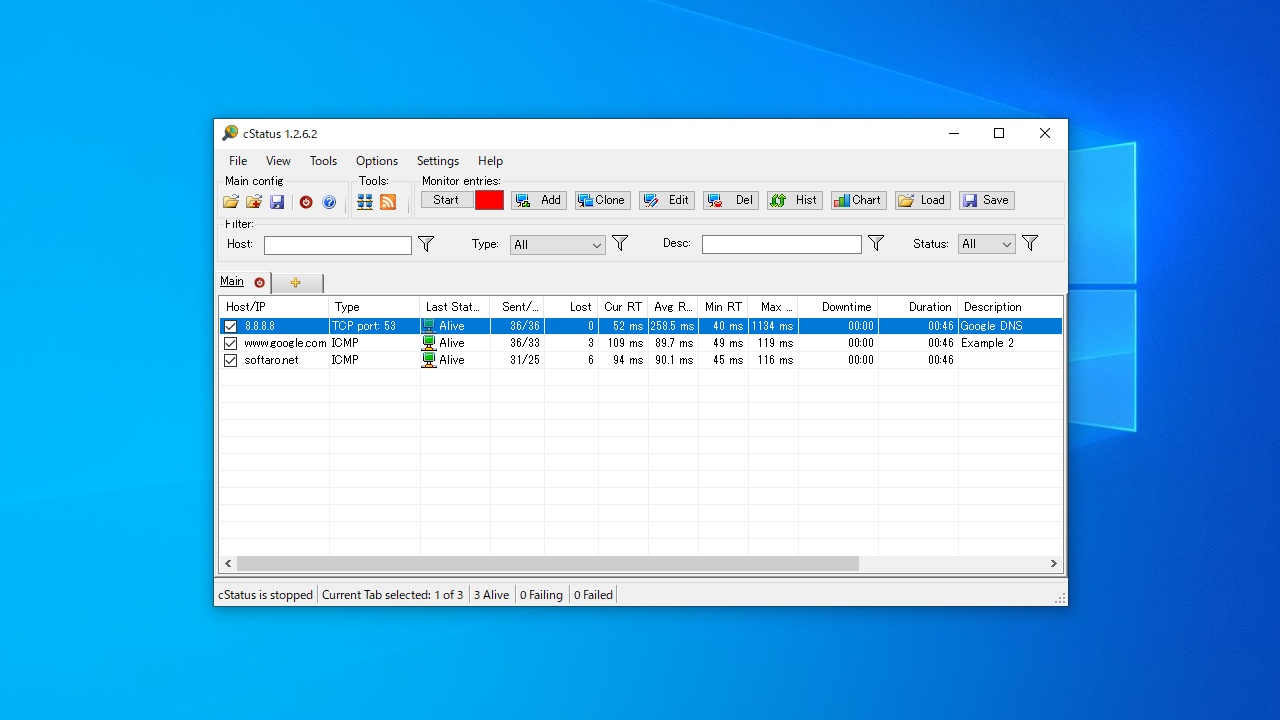
Task: Uncheck the www.google.com host entry
Action: click(x=231, y=343)
